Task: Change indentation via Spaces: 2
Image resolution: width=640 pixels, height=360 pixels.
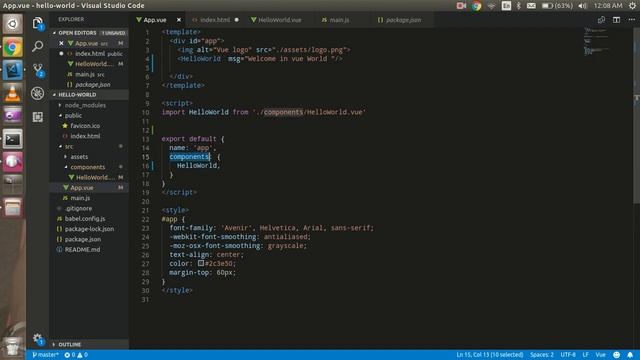Action: 542,355
